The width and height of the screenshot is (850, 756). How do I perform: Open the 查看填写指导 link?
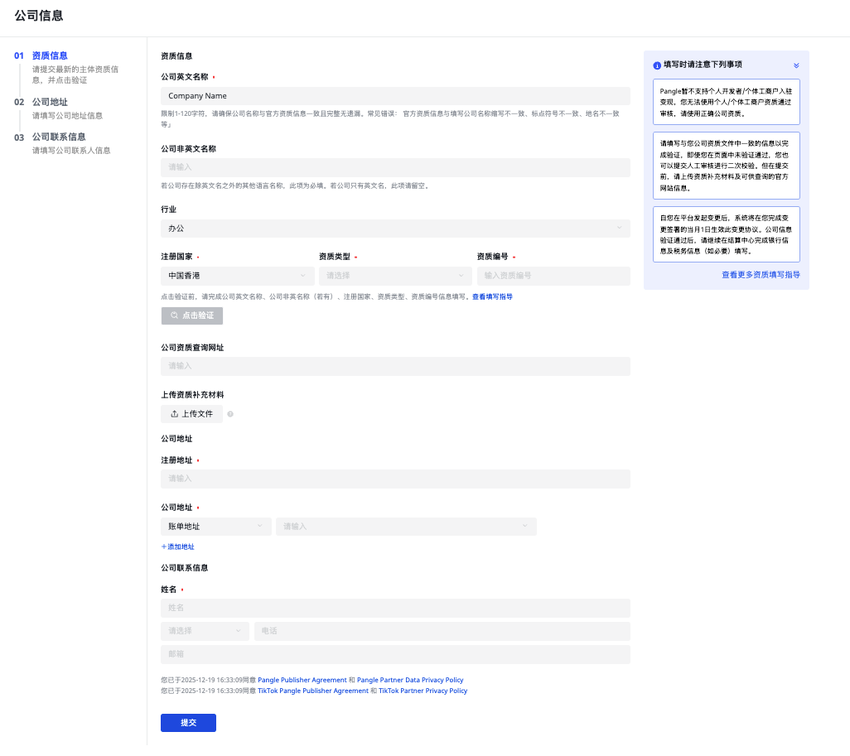coord(492,297)
